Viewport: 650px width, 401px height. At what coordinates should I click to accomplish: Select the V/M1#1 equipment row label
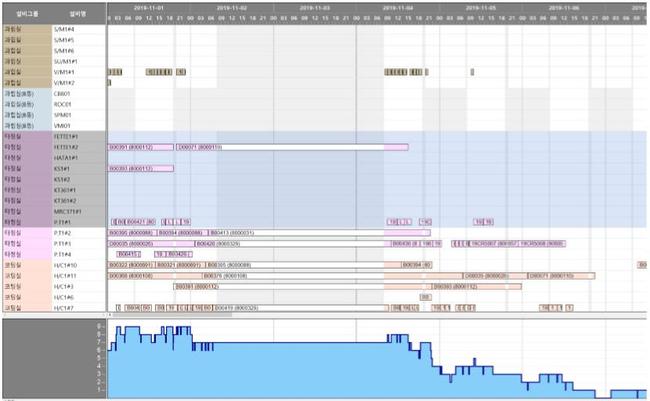[x=65, y=72]
